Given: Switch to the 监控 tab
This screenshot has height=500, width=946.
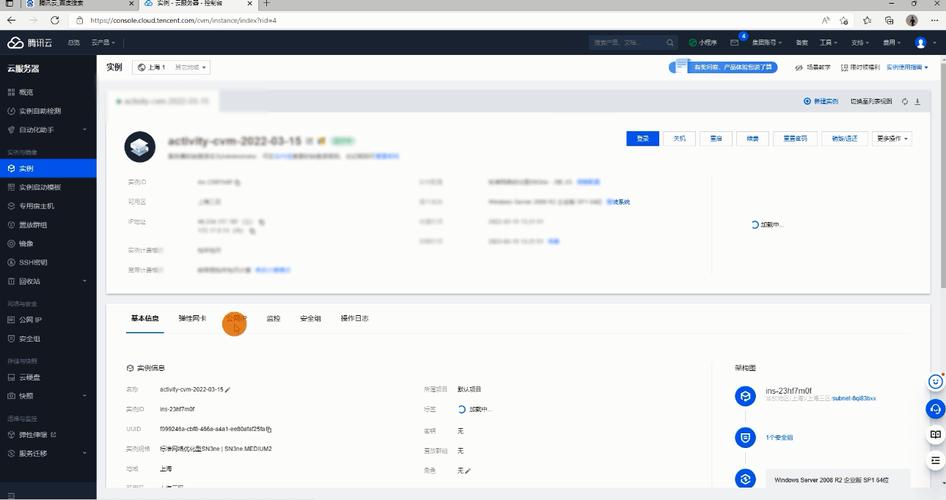Looking at the screenshot, I should click(273, 318).
